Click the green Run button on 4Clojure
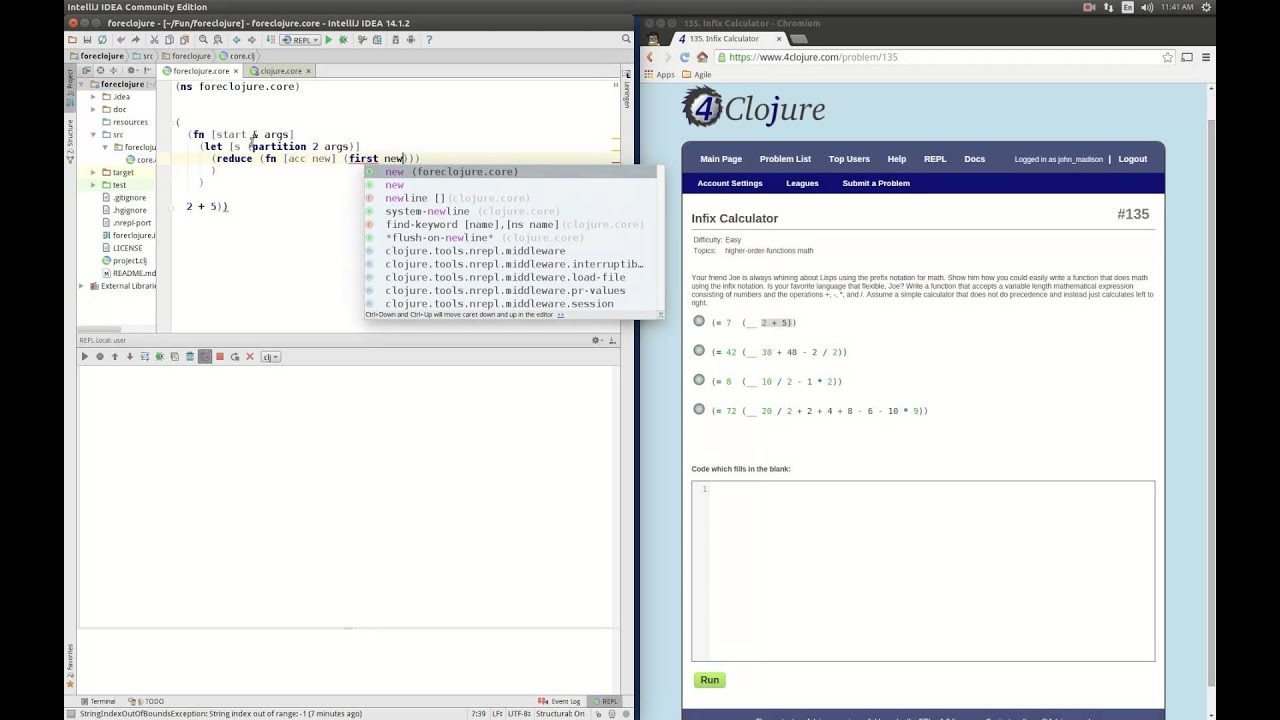Viewport: 1280px width, 720px height. pos(709,680)
